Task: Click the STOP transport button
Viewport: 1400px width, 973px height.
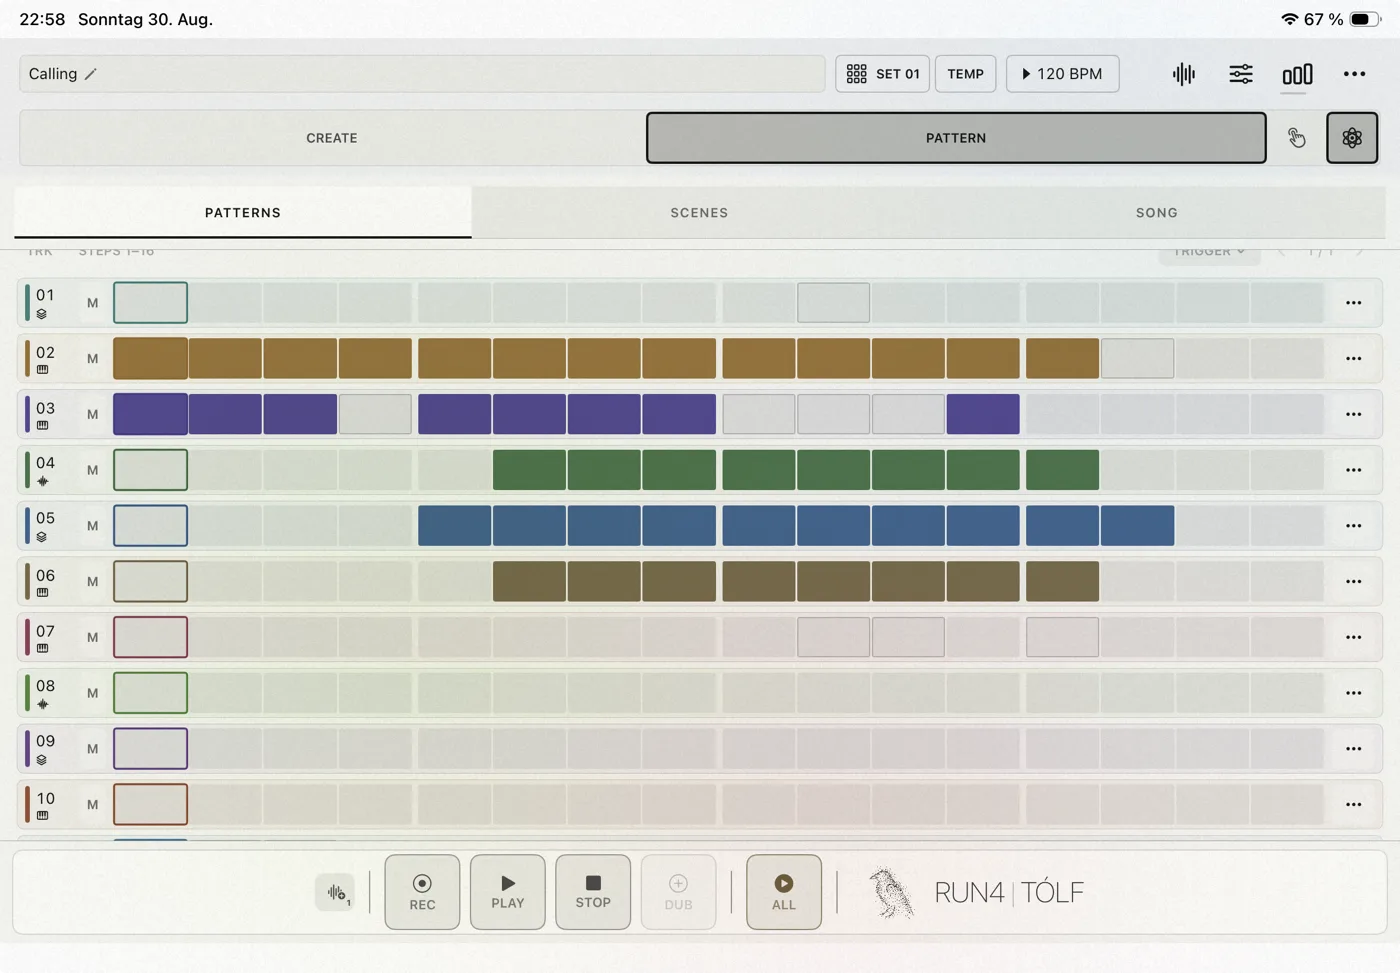Action: (x=593, y=892)
